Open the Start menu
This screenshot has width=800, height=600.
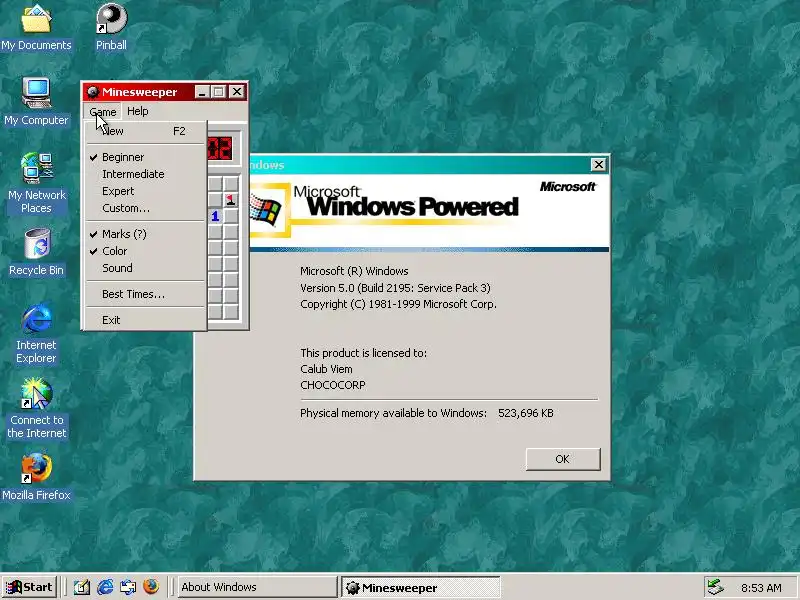point(29,587)
